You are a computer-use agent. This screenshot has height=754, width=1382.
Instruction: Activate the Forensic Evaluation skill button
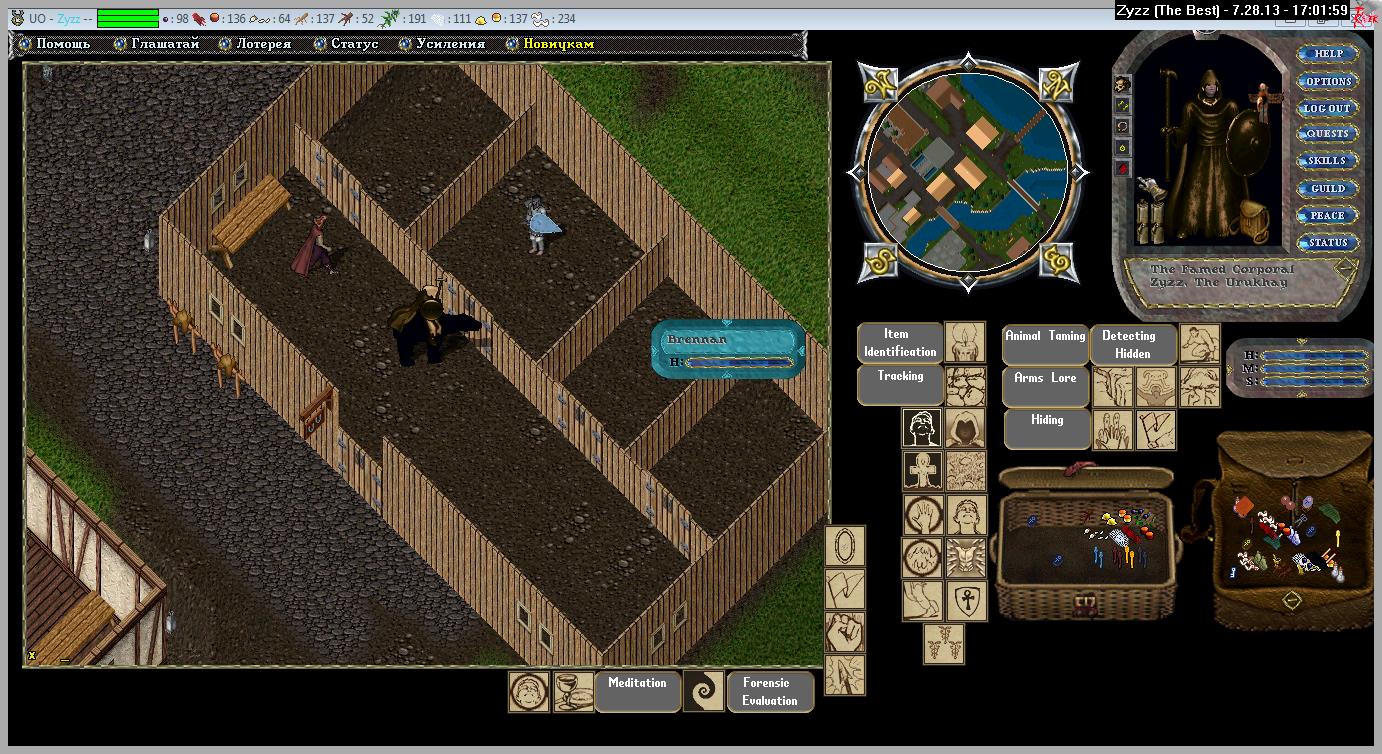pos(770,691)
